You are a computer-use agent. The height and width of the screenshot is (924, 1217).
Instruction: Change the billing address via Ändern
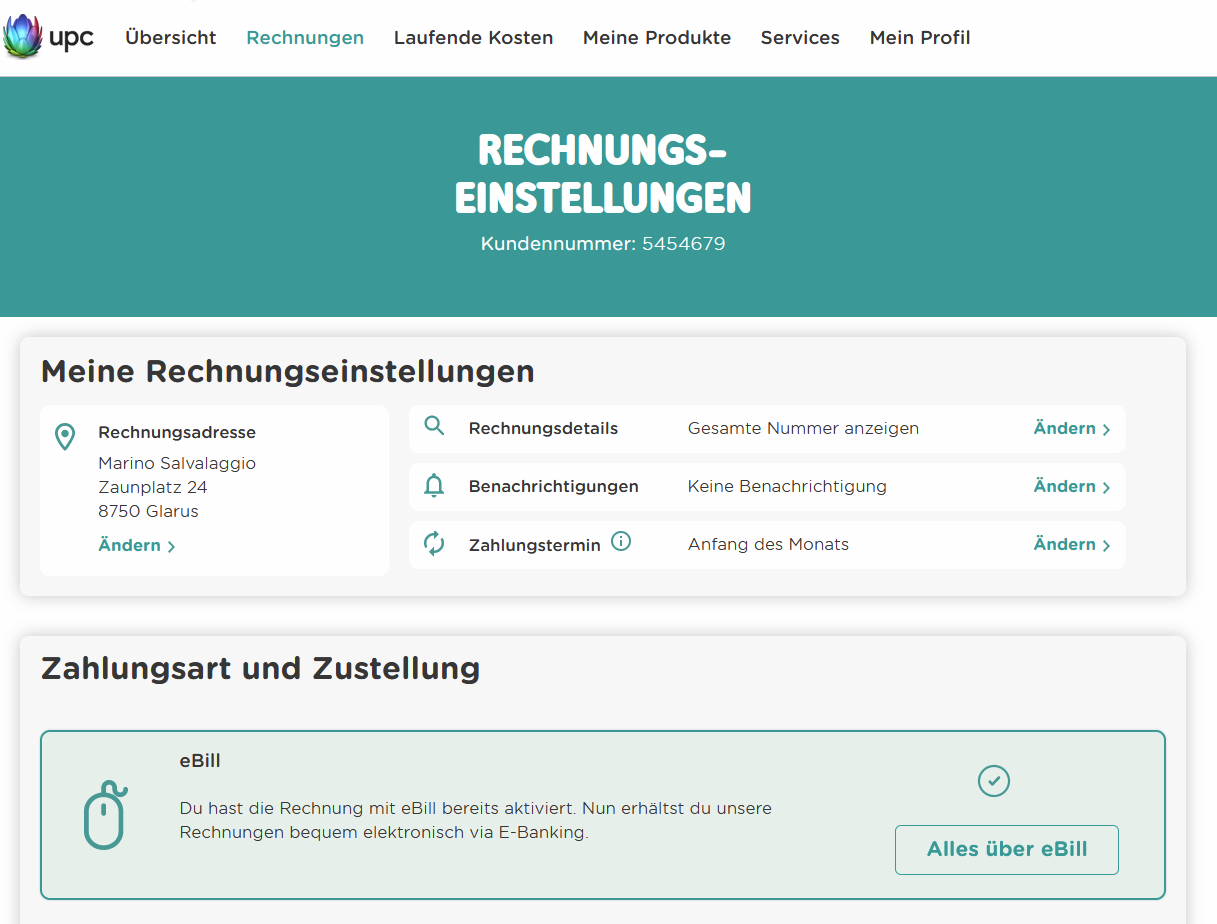[136, 546]
